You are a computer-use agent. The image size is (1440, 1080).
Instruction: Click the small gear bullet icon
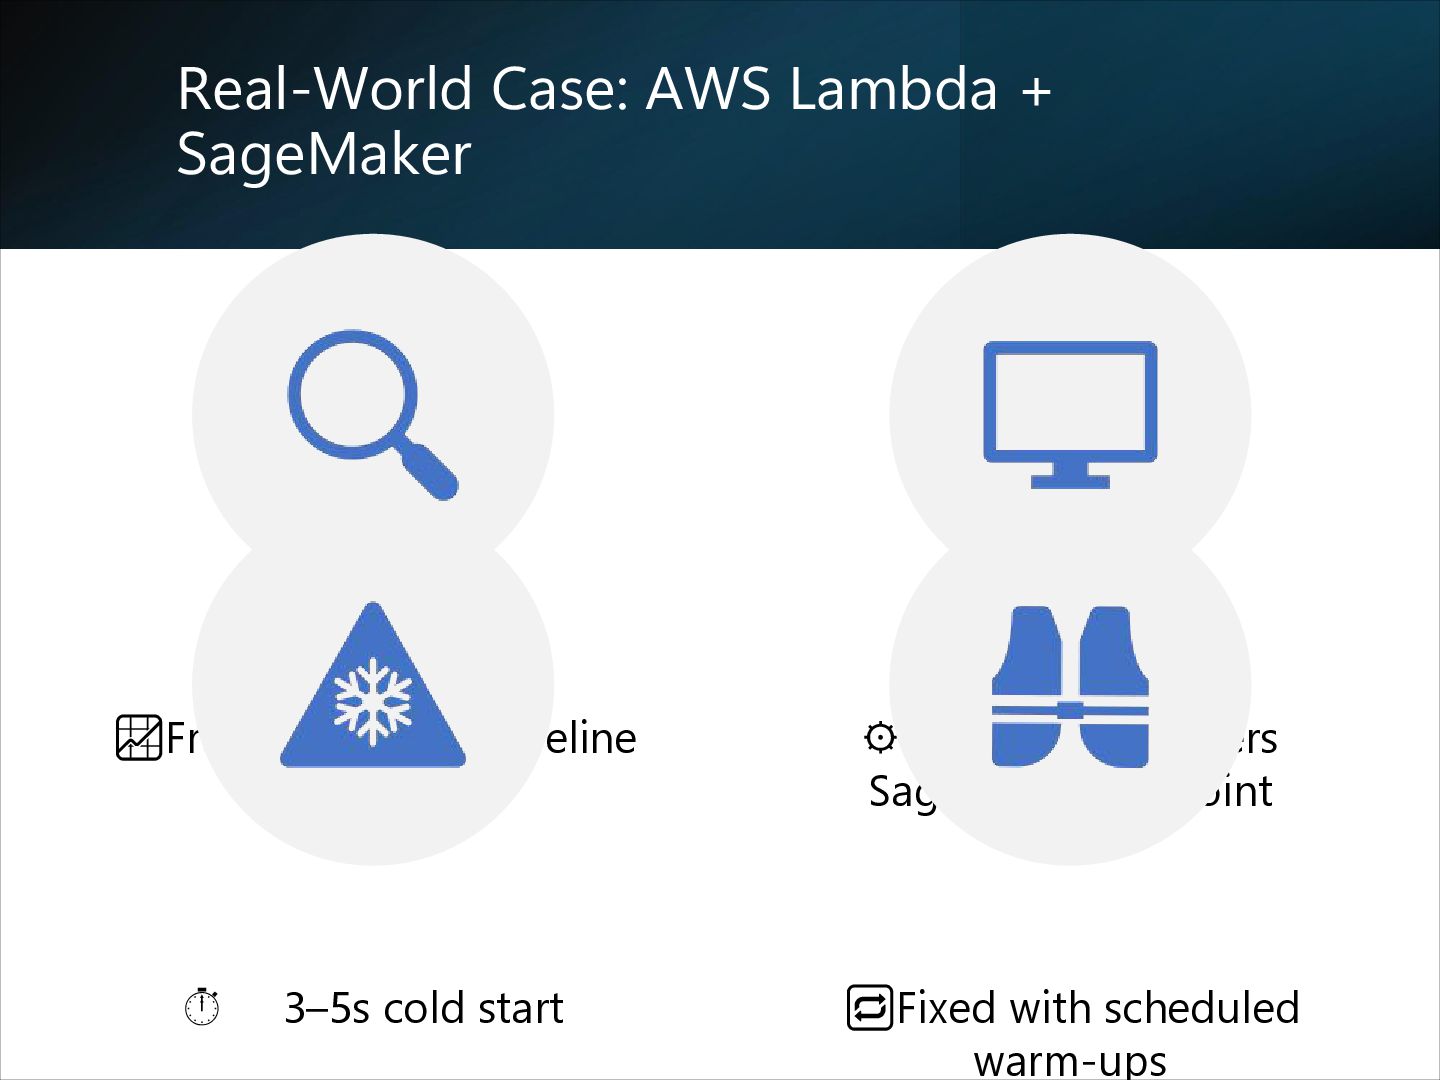pos(880,738)
